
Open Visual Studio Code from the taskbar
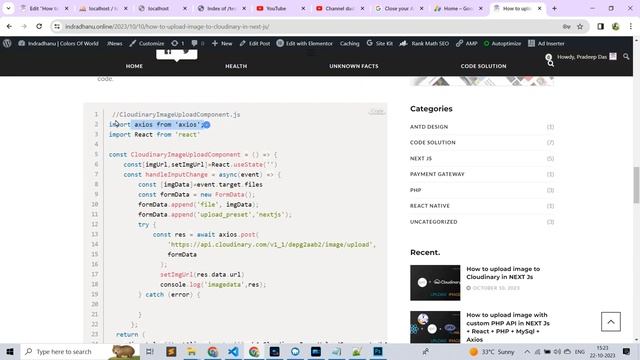[x=233, y=351]
